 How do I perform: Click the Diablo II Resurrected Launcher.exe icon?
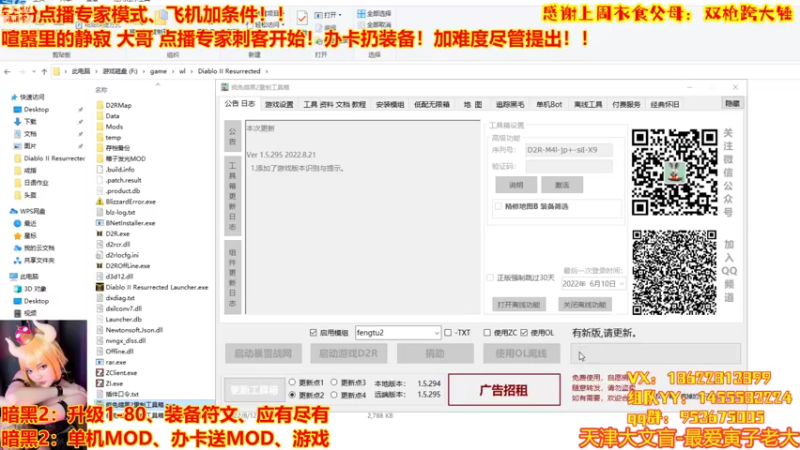coord(99,287)
